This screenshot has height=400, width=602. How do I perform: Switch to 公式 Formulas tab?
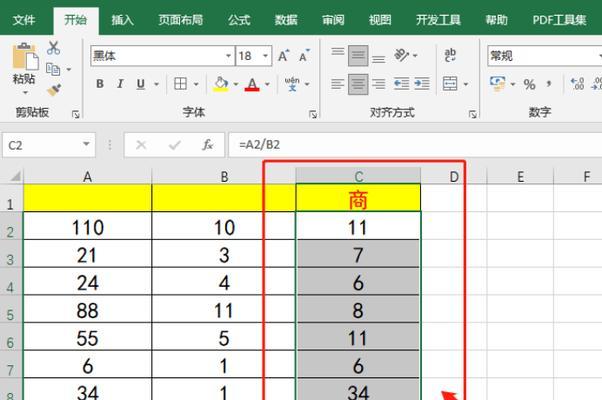tap(239, 20)
